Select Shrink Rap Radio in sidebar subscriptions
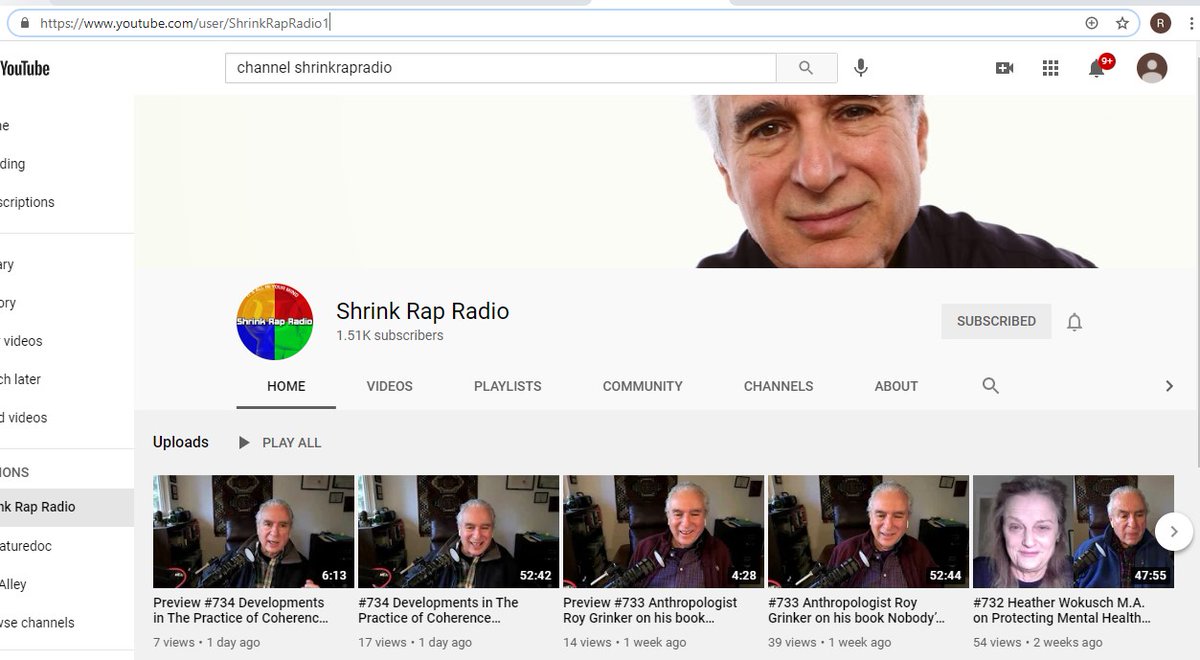 [x=66, y=507]
